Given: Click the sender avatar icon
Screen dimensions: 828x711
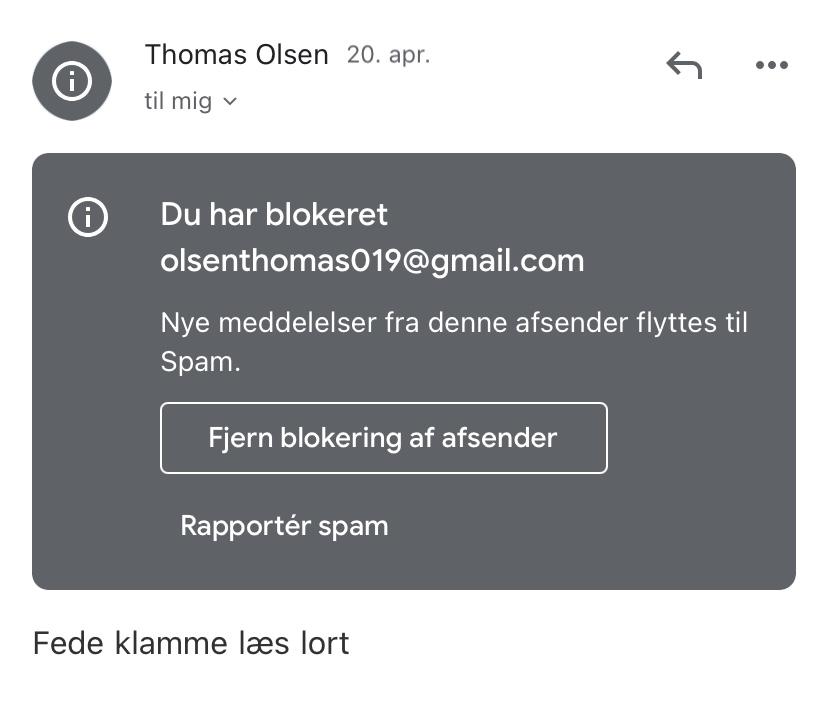Looking at the screenshot, I should [x=71, y=81].
